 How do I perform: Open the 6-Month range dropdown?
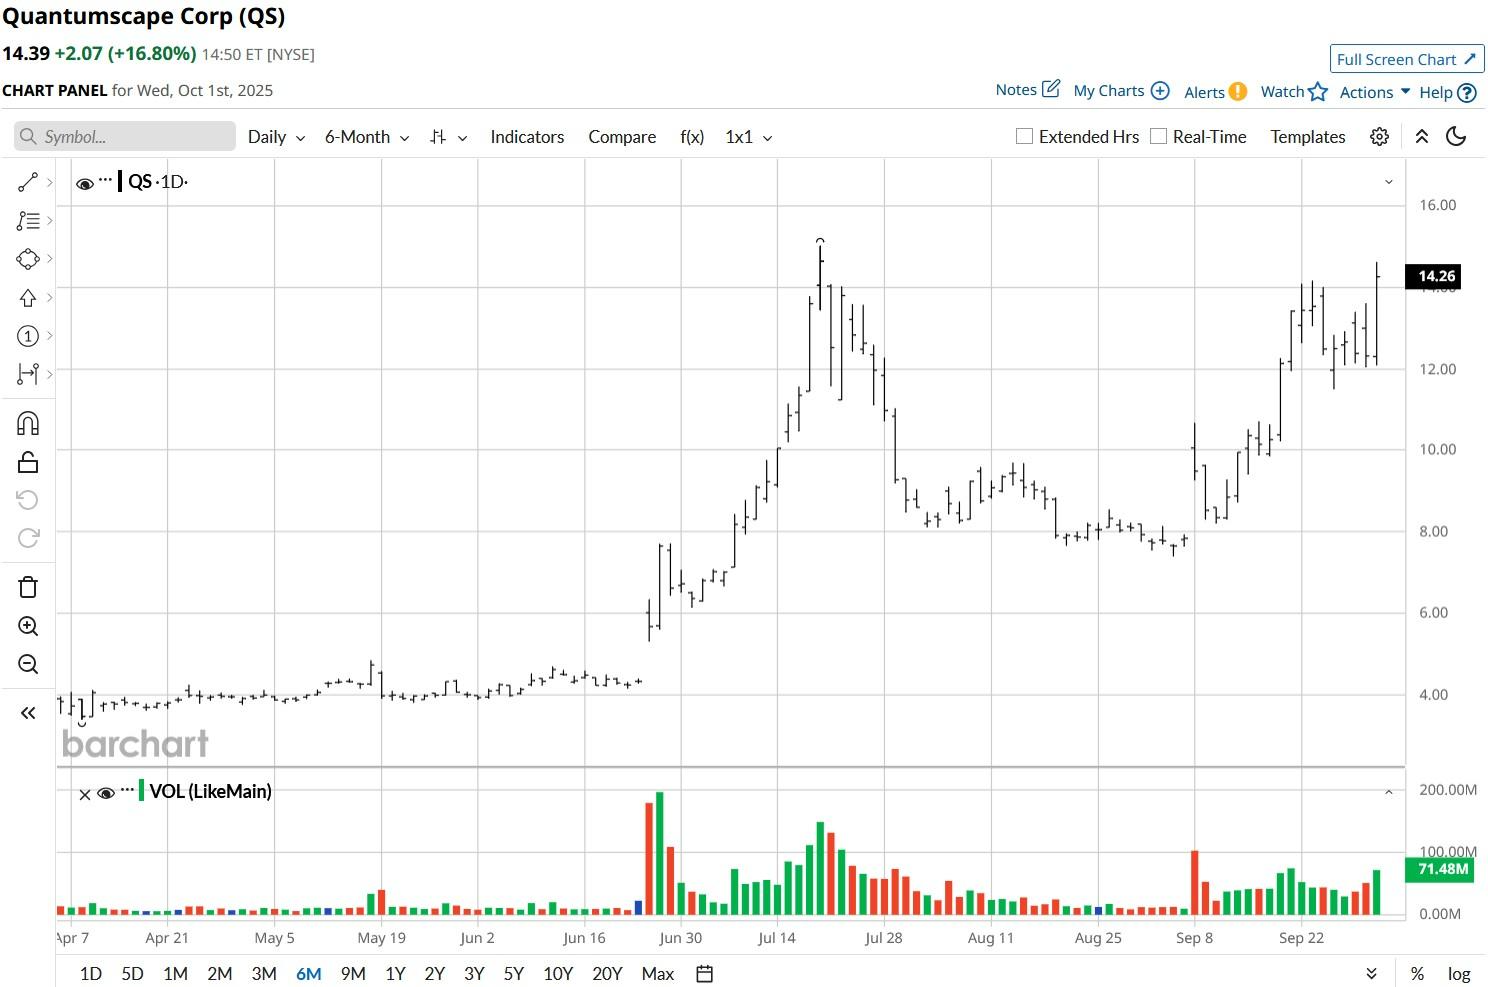click(x=367, y=137)
